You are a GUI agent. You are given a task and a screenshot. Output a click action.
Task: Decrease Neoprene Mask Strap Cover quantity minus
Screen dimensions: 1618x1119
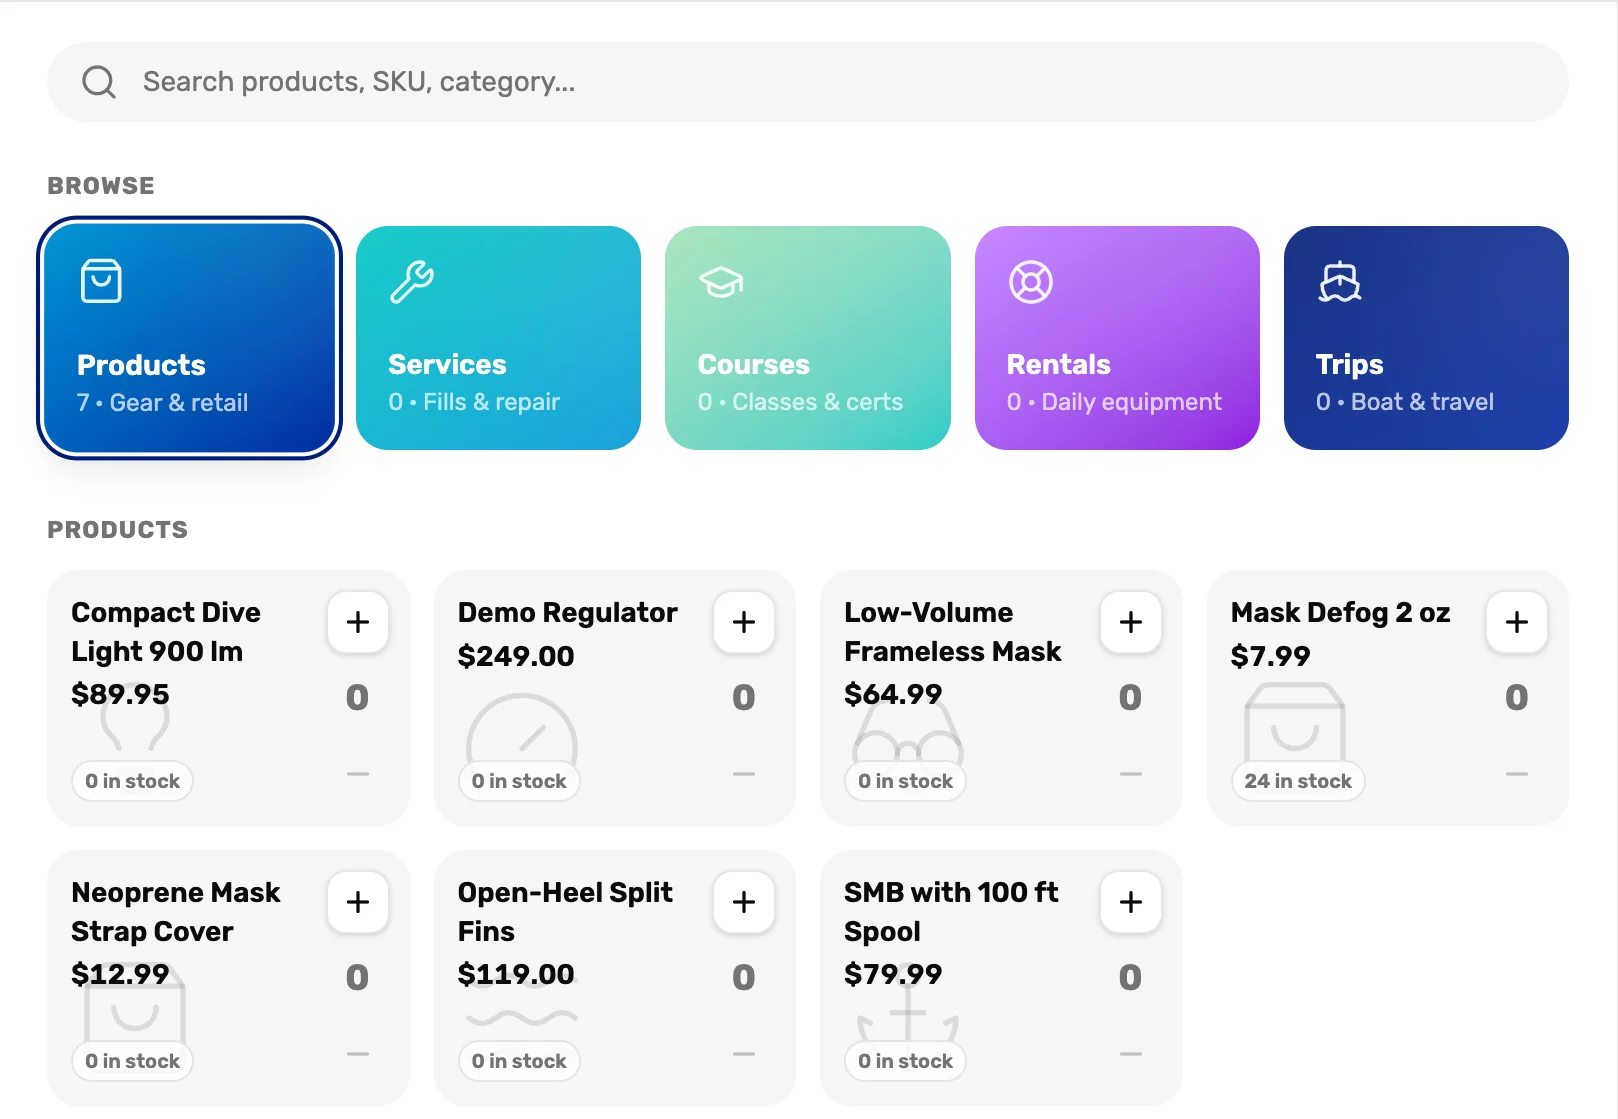(x=358, y=1054)
